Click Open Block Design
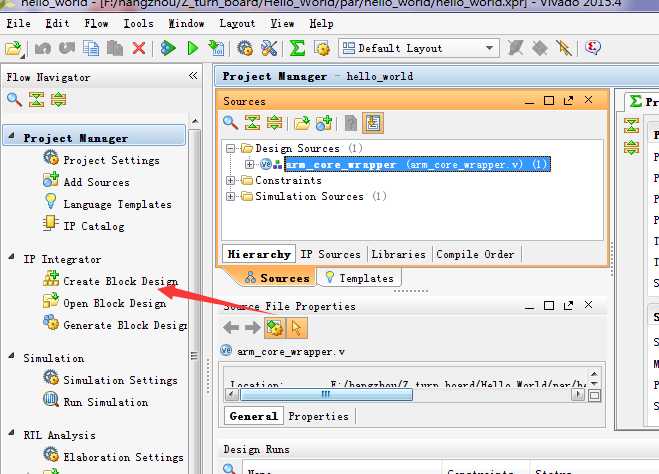The image size is (659, 474). [105, 303]
